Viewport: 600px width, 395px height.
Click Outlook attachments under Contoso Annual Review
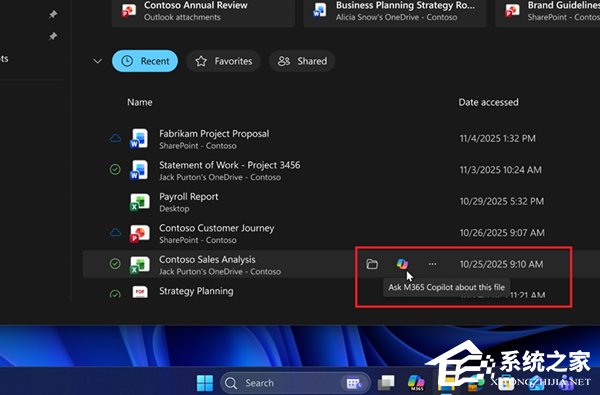[x=182, y=17]
